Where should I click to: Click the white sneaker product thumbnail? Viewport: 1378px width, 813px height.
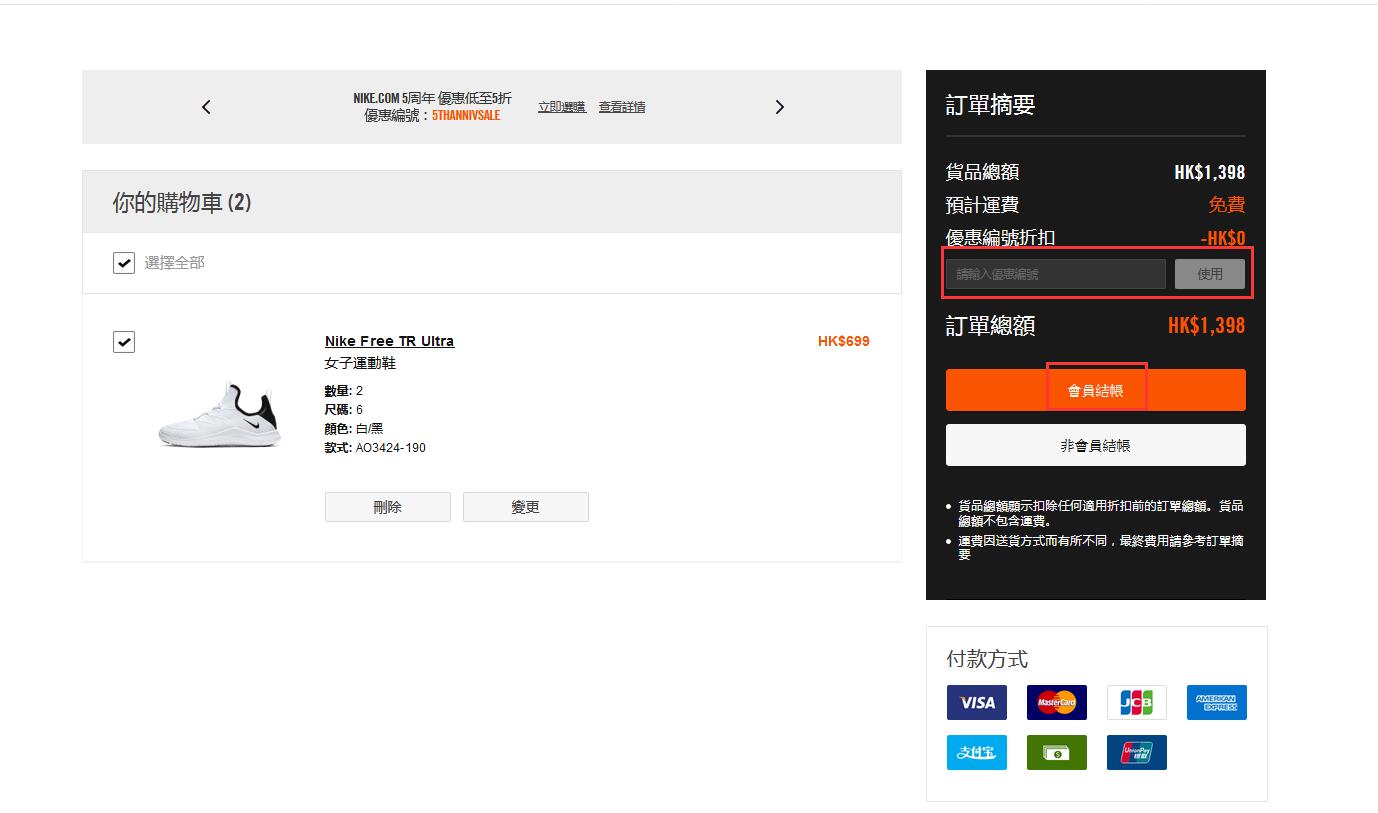pyautogui.click(x=219, y=415)
